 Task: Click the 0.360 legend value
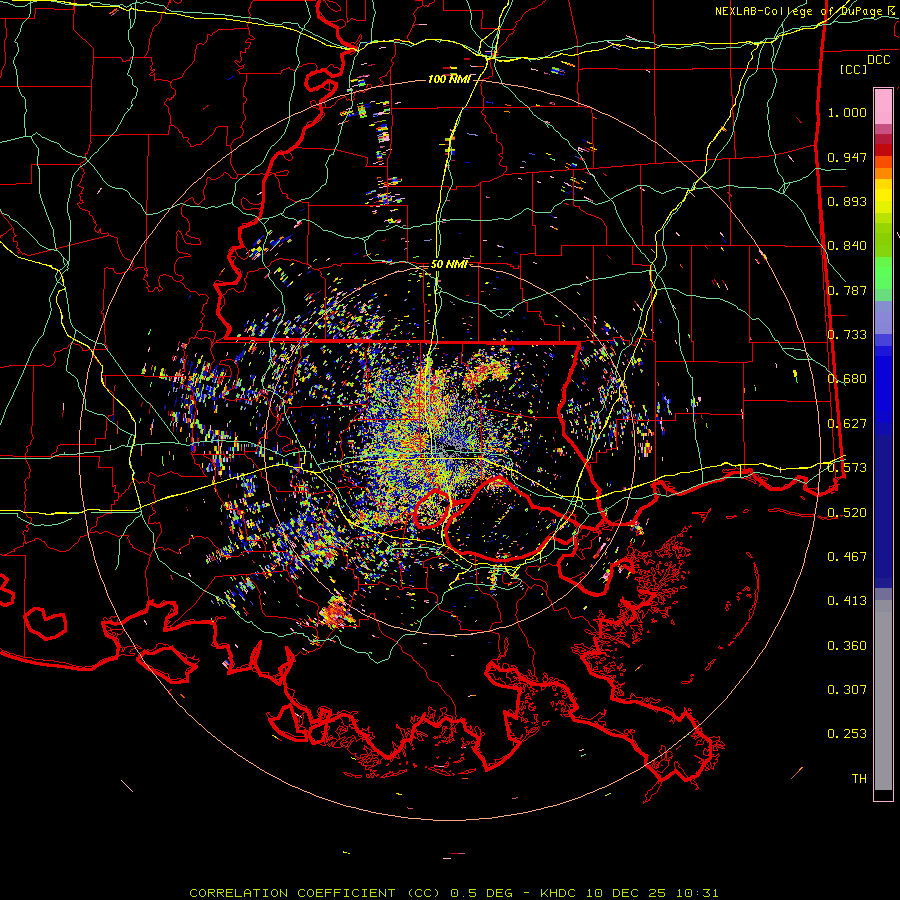(x=847, y=646)
